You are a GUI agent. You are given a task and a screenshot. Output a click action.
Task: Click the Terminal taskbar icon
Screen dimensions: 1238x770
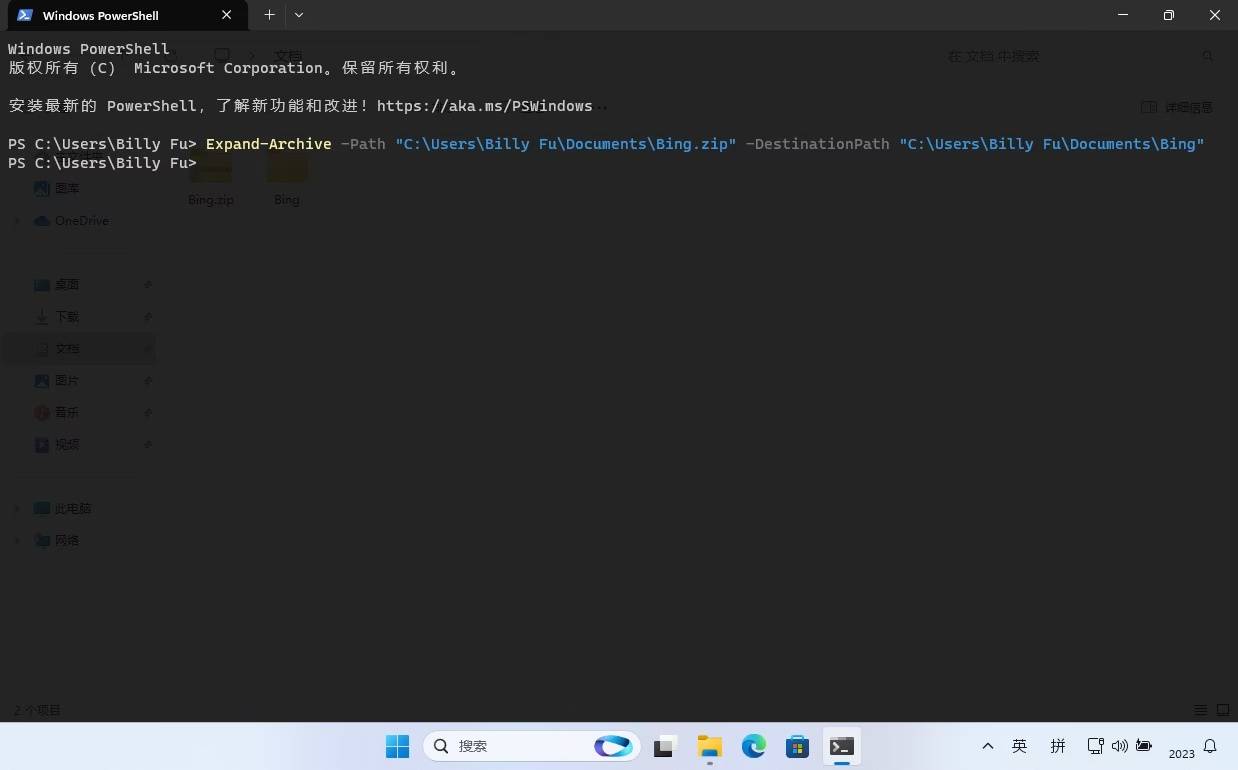tap(841, 746)
